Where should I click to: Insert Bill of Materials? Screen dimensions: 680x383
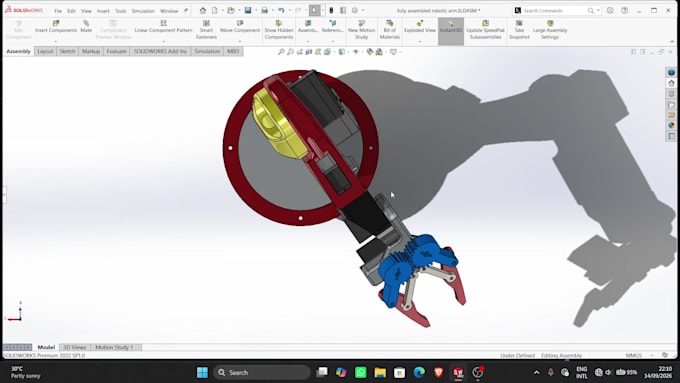pyautogui.click(x=389, y=29)
